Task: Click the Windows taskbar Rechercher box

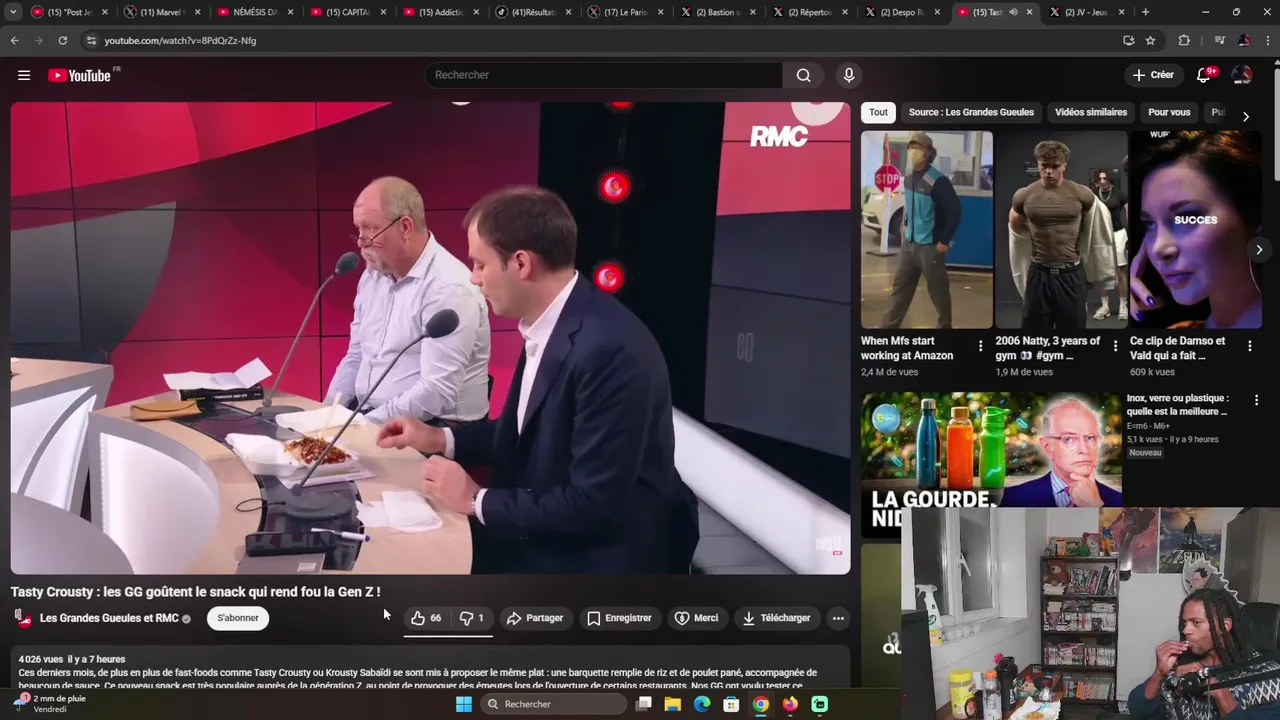Action: 554,704
